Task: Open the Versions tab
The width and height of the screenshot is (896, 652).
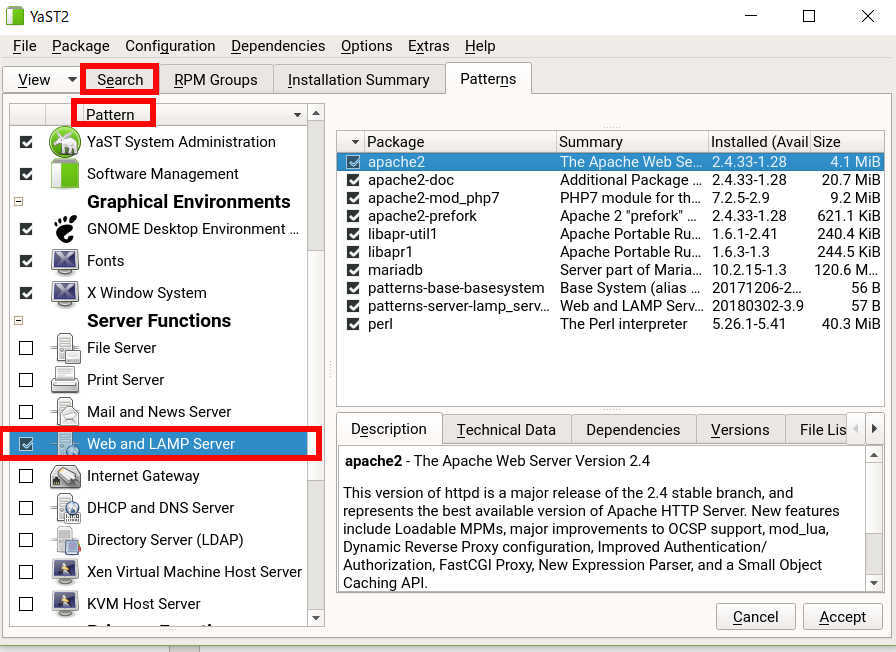Action: (740, 430)
